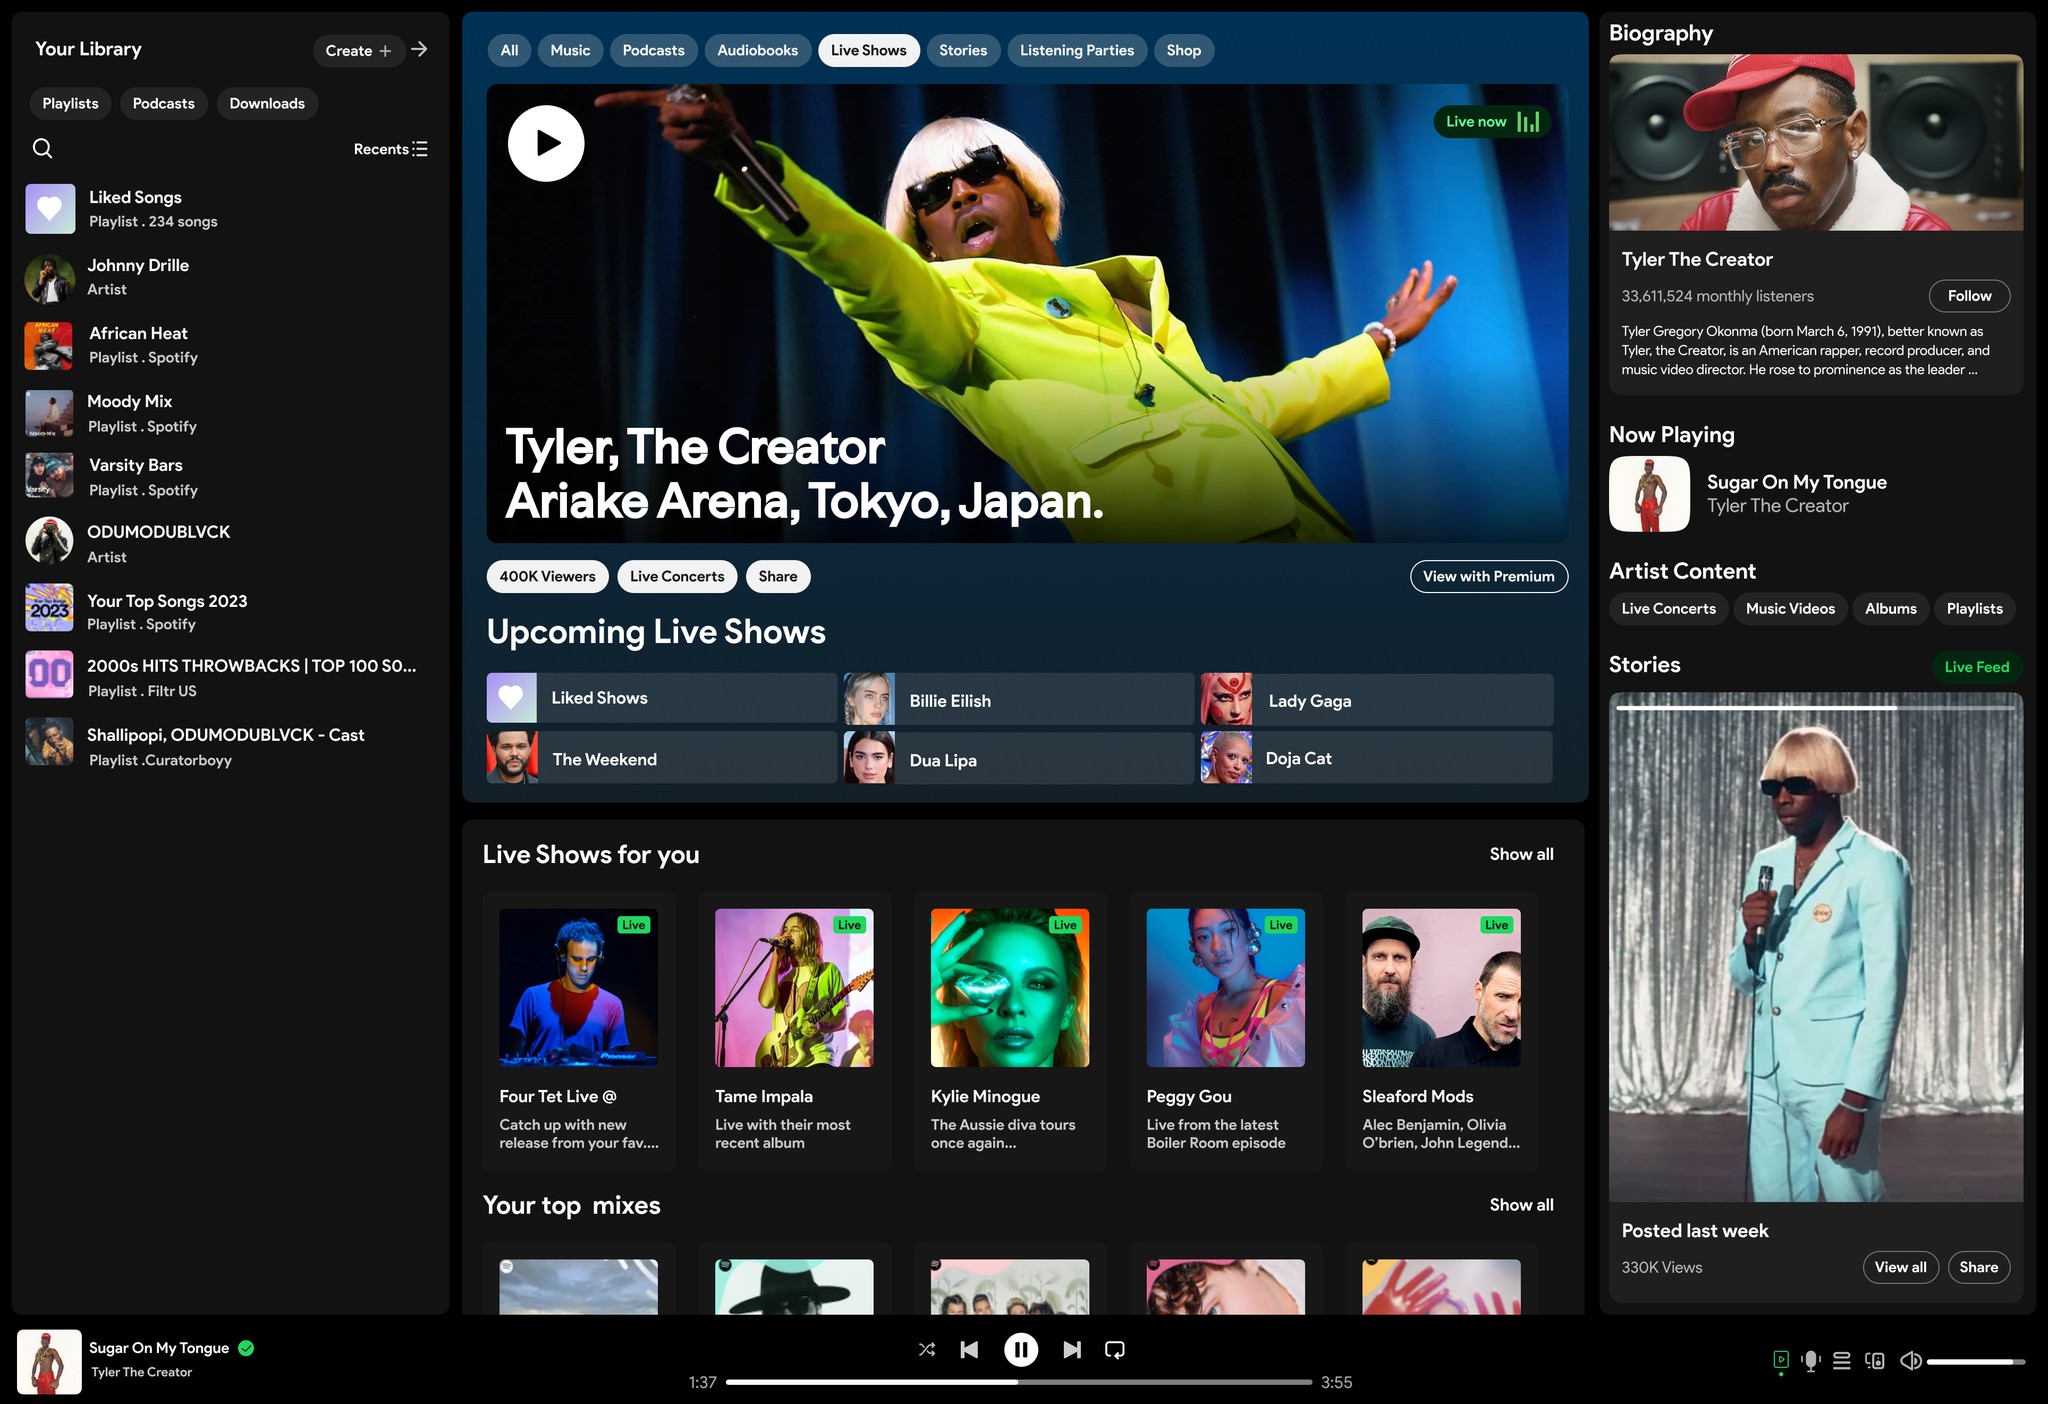
Task: Open the lyrics microphone icon
Action: [1810, 1361]
